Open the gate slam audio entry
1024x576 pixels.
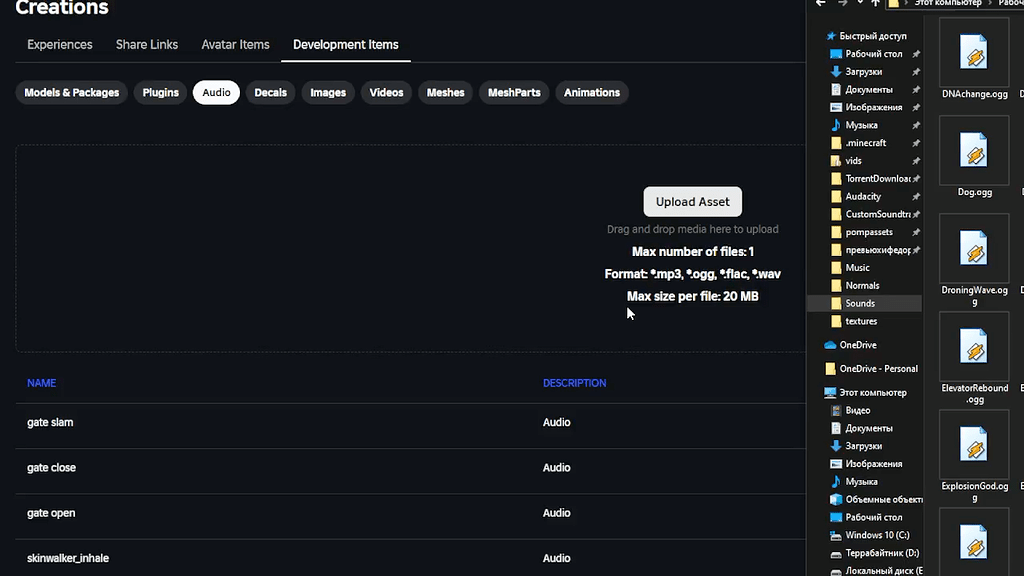click(50, 422)
